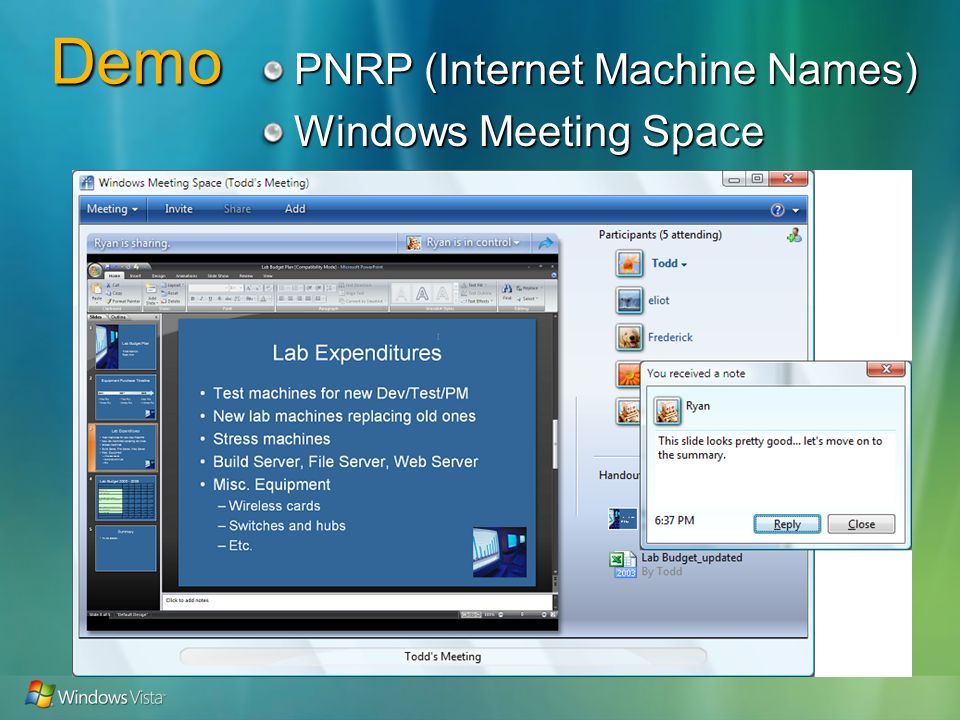This screenshot has height=720, width=960.
Task: Select slide 2 Equipment Purchase Timeline thumbnail
Action: coord(126,397)
